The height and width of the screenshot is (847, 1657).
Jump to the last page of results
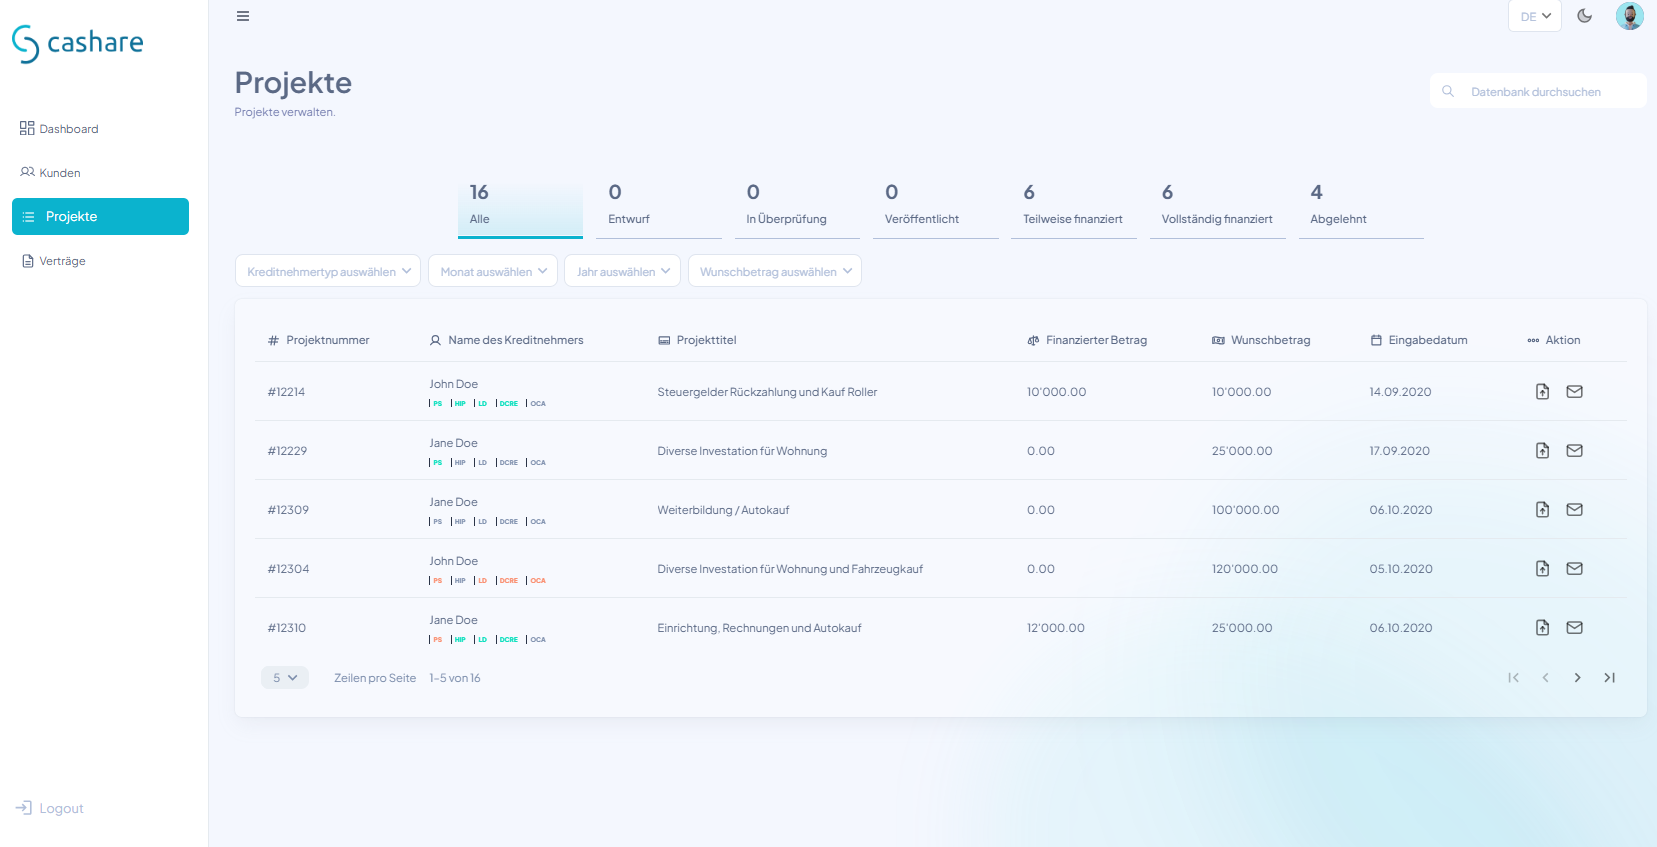coord(1610,678)
